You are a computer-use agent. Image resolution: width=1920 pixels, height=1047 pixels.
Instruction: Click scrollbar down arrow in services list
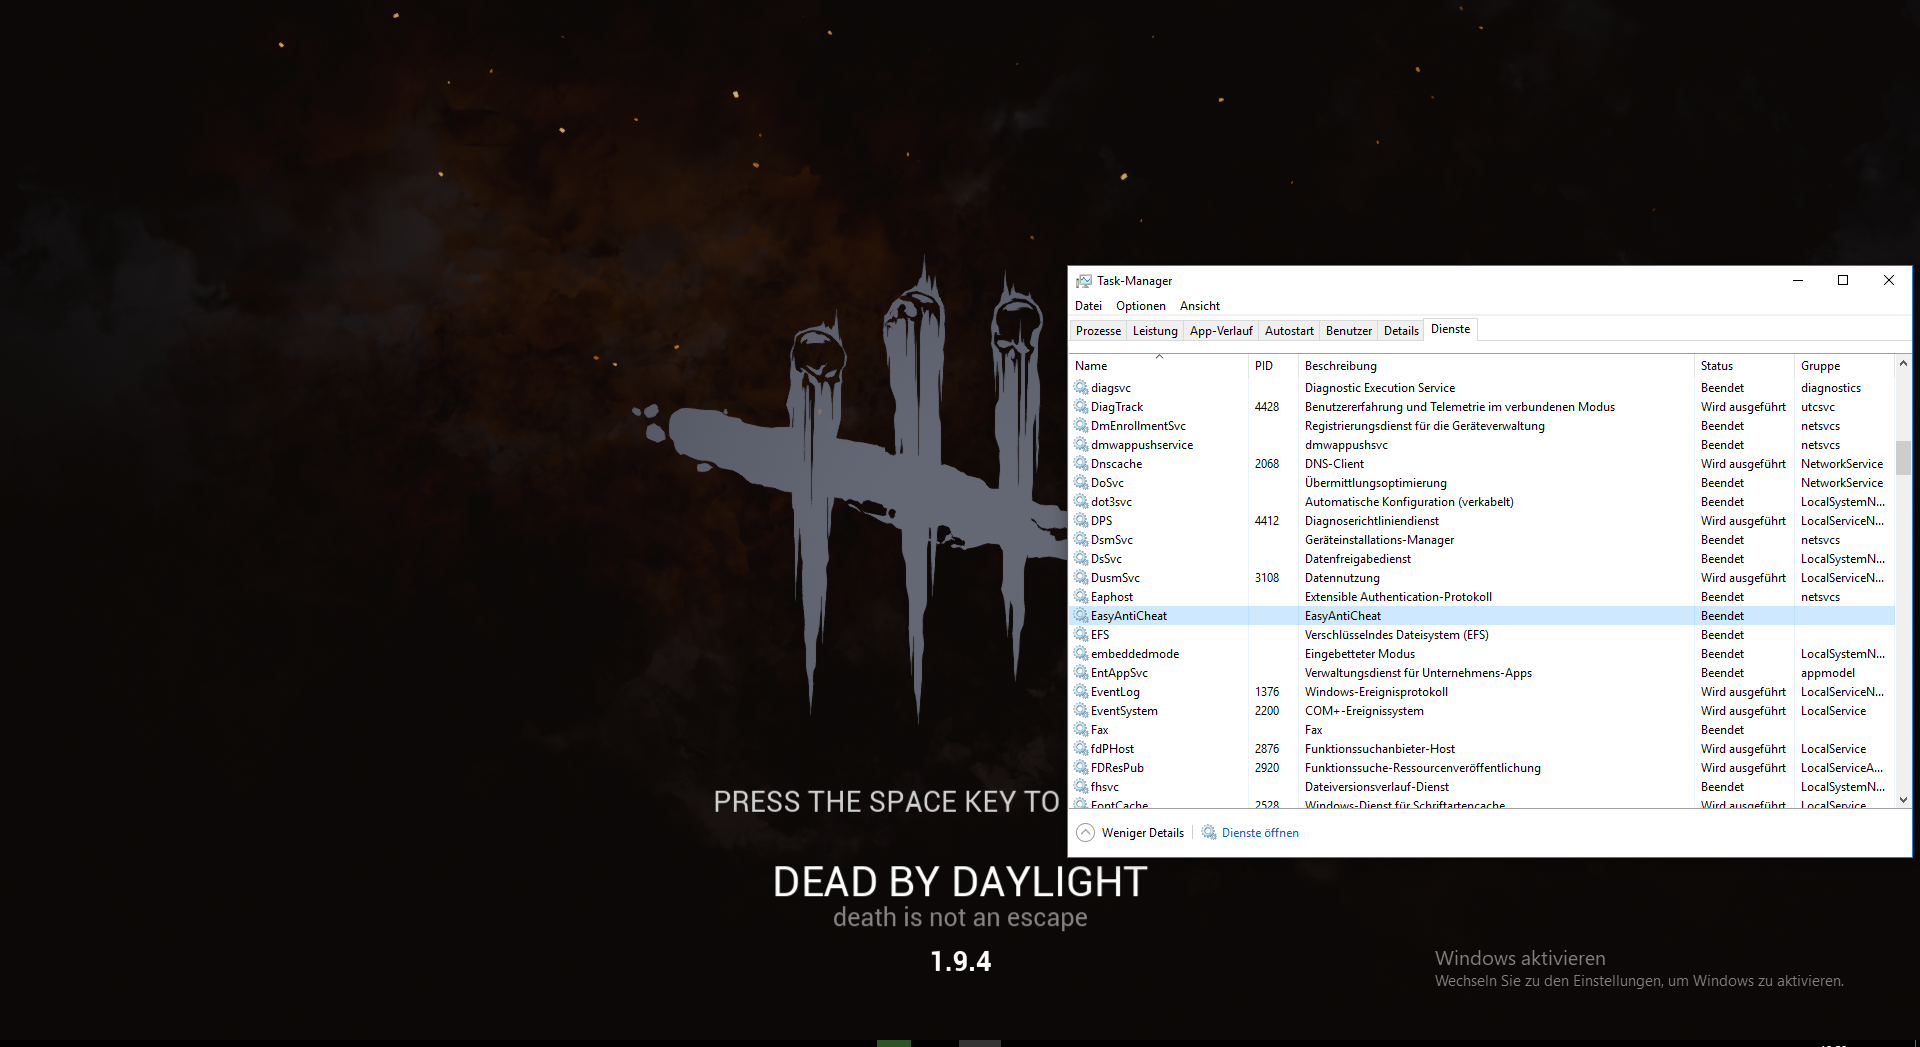click(1903, 799)
